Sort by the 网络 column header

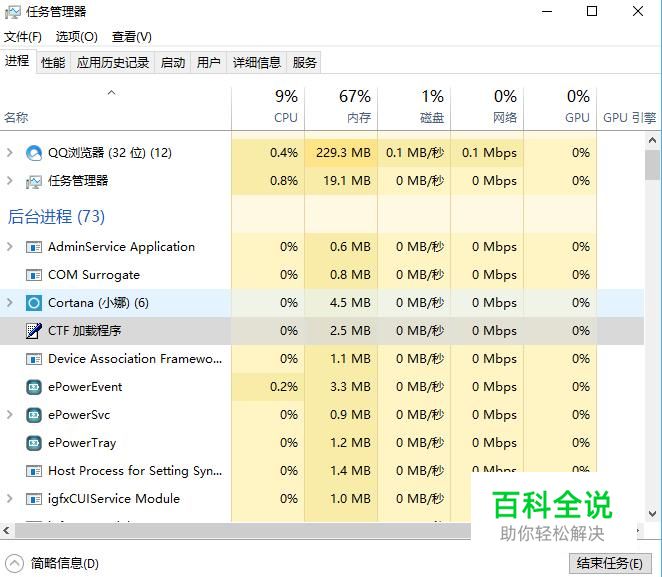pos(487,109)
